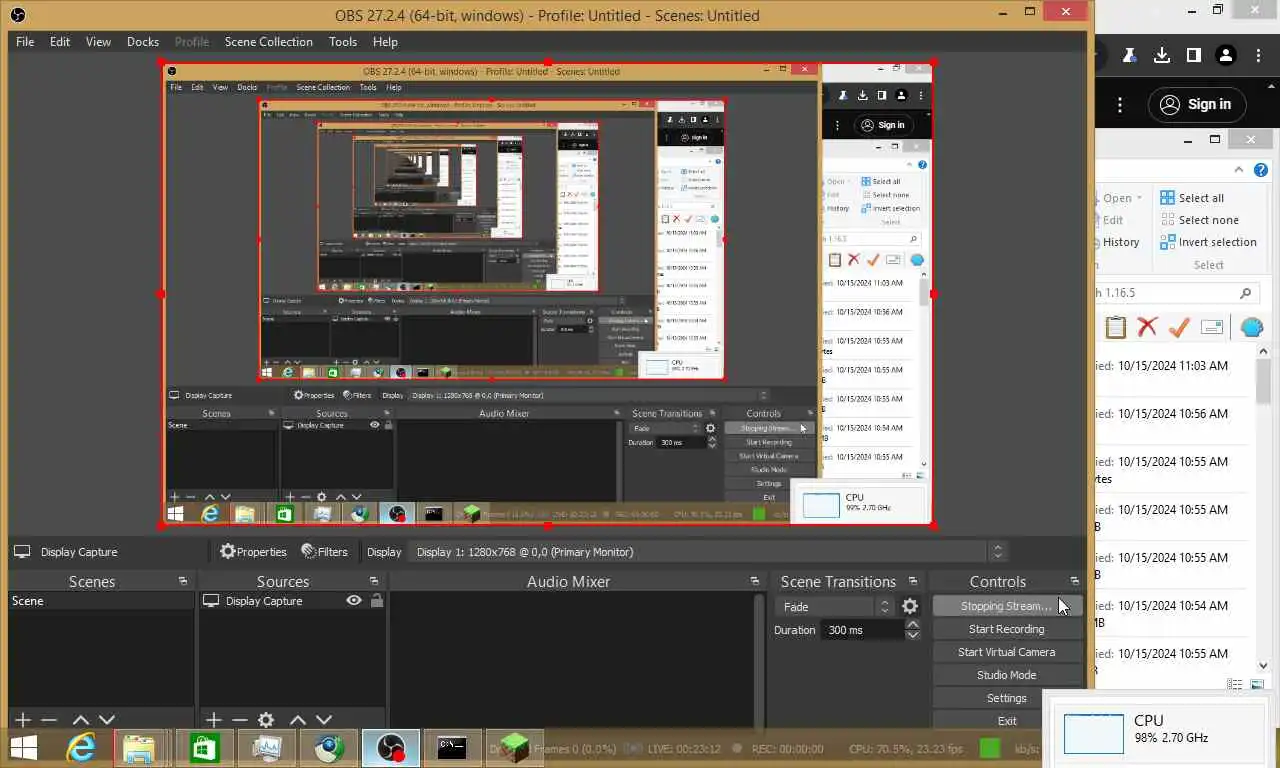1280x768 pixels.
Task: Click Invert selection in Explorer ribbon
Action: [1208, 242]
